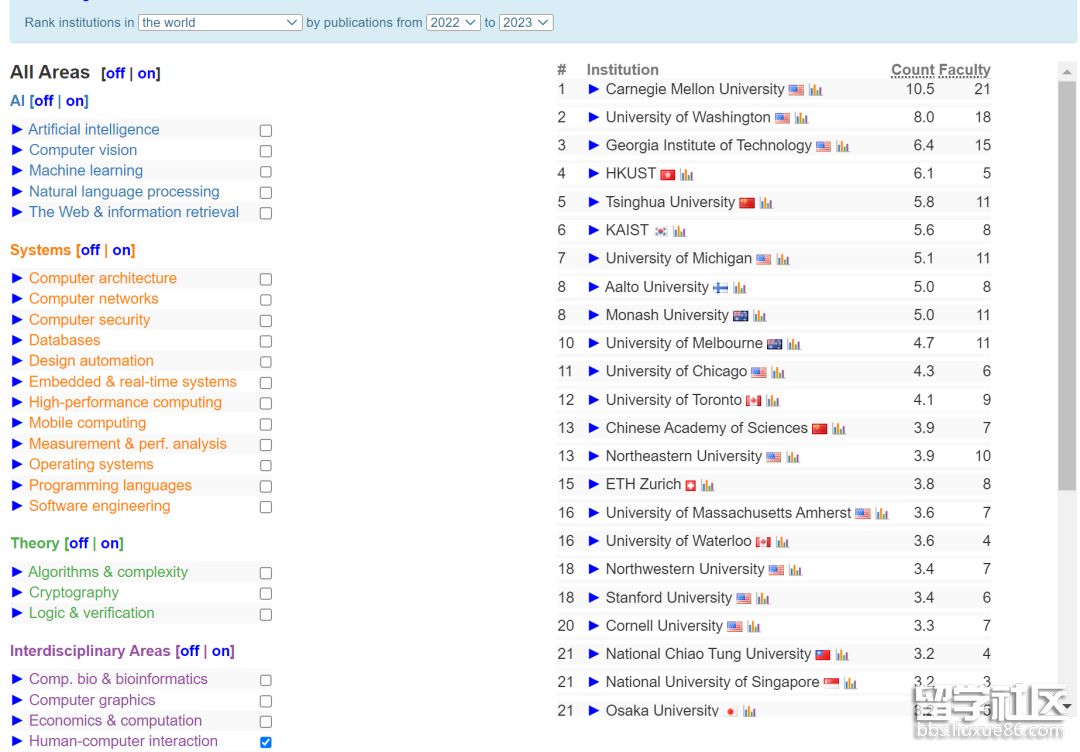The image size is (1080, 752).
Task: Expand University of Toronto faculty list
Action: point(594,400)
